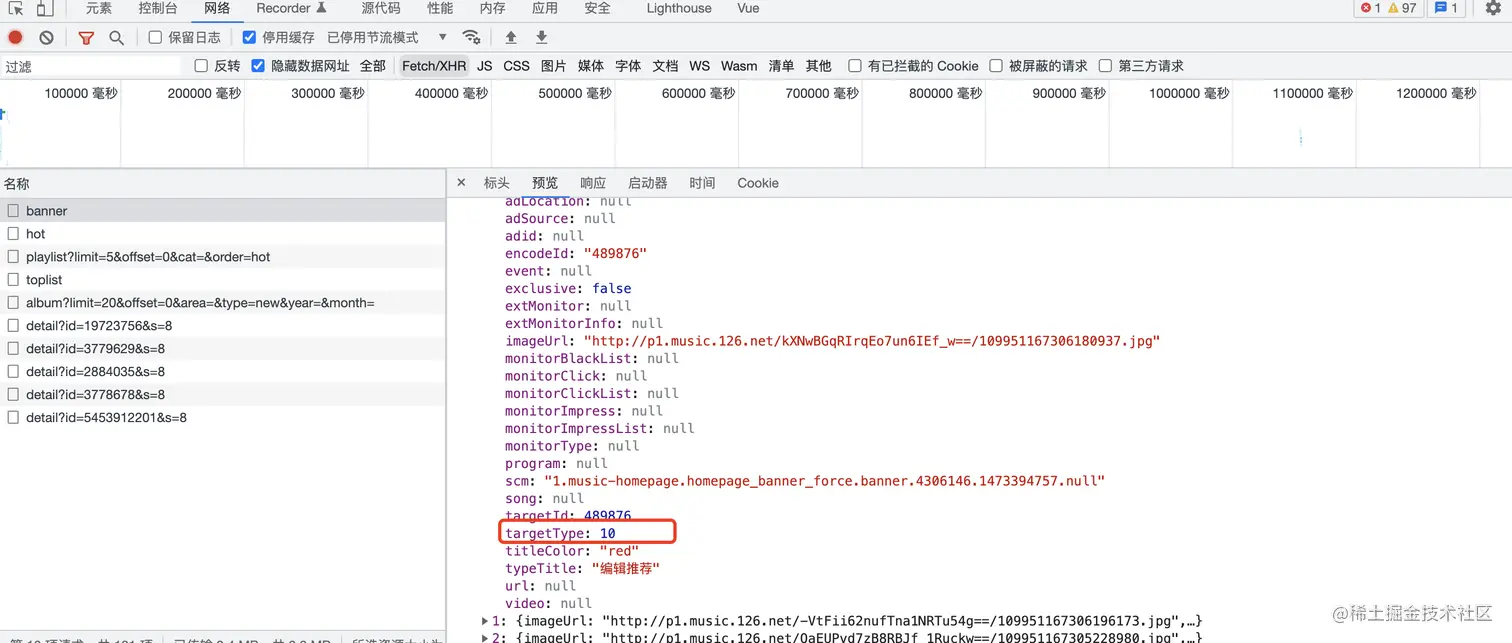Expand JSON item 1 in preview
The width and height of the screenshot is (1512, 643).
(x=485, y=621)
